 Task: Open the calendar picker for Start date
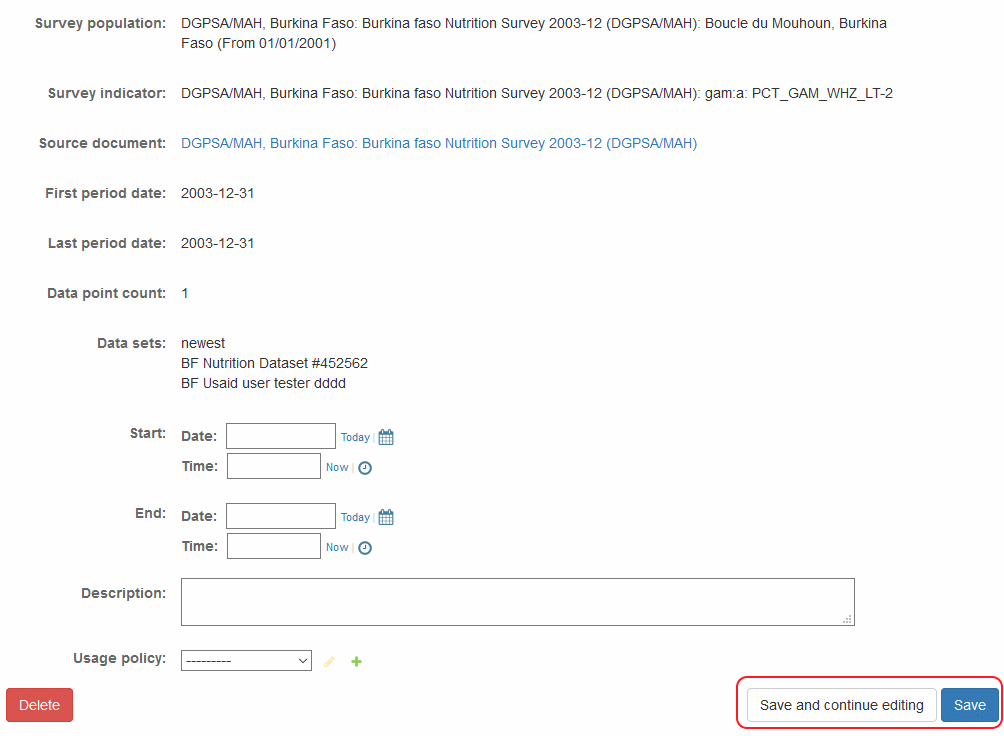click(x=386, y=437)
